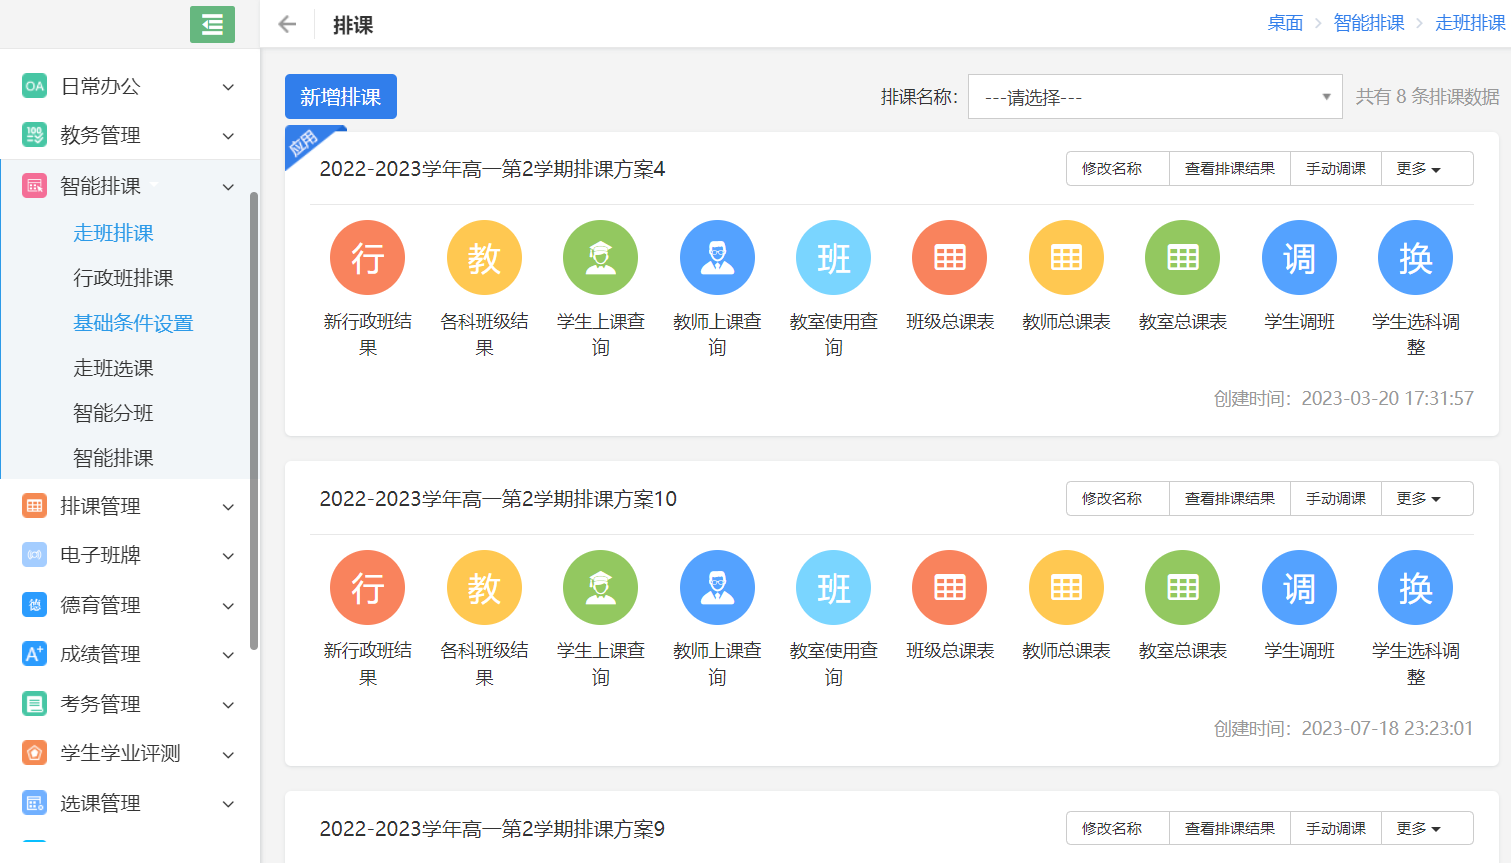Go to 走班排课 breadcrumb link
The height and width of the screenshot is (863, 1511).
(x=1470, y=23)
